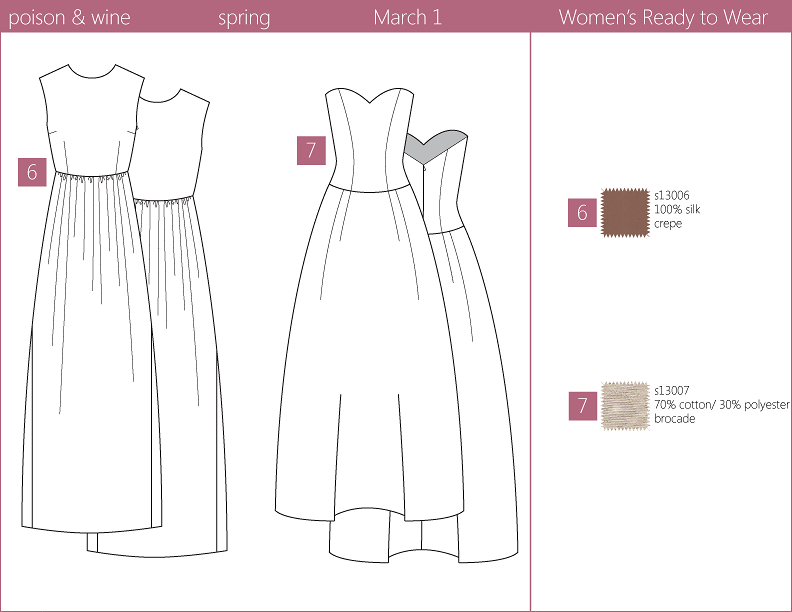Image resolution: width=792 pixels, height=612 pixels.
Task: Select the number 7 badge next to beige swatch
Action: [582, 405]
